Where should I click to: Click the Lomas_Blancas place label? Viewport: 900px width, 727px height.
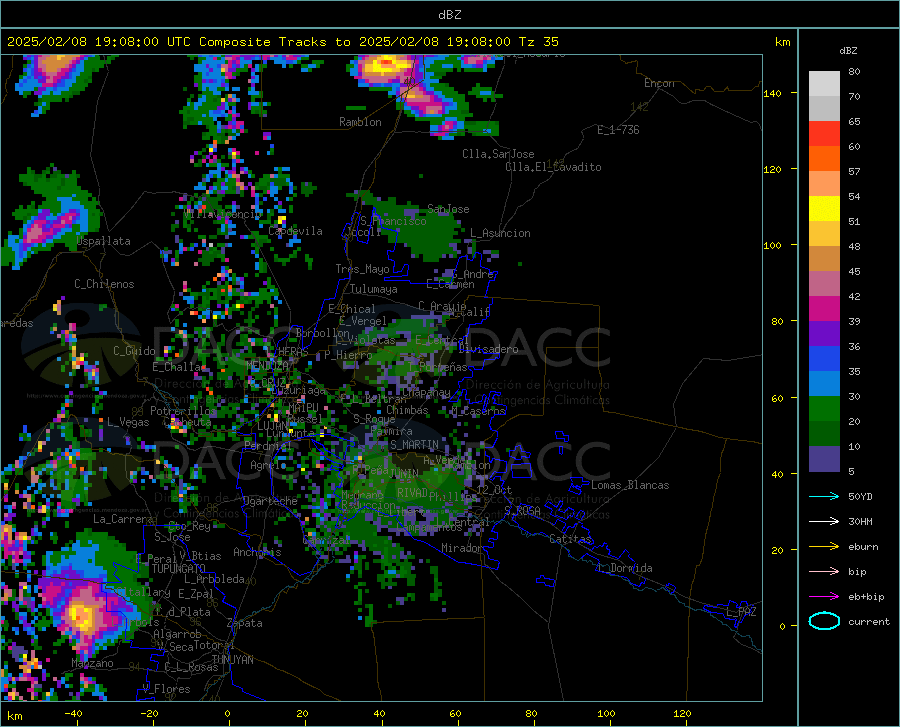pyautogui.click(x=630, y=485)
